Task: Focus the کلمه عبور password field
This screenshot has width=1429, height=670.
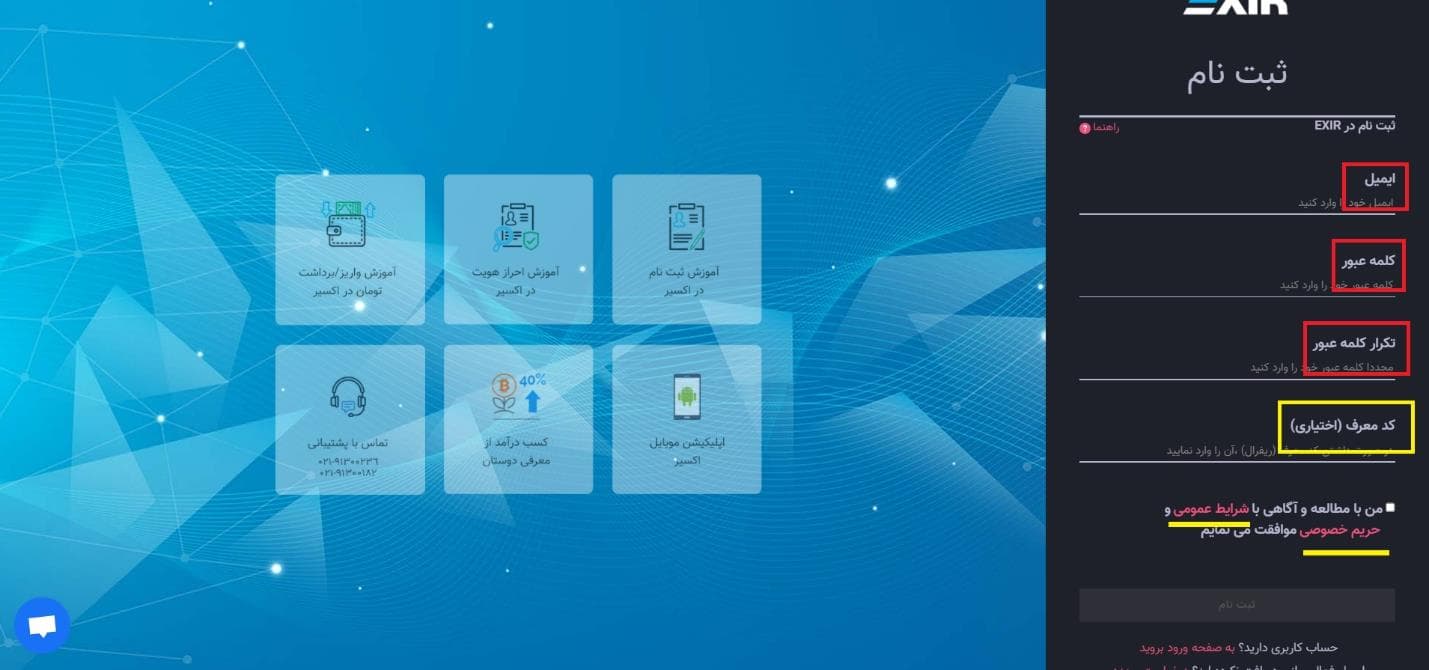Action: coord(1237,285)
